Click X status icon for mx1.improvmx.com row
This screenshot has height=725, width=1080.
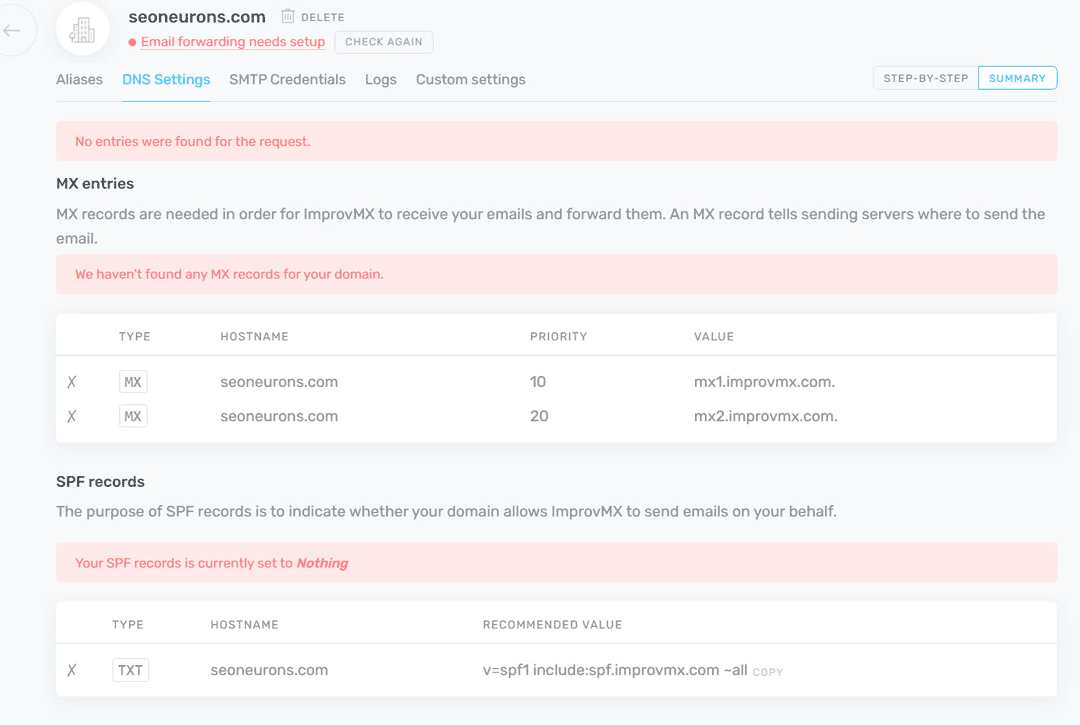(x=72, y=382)
